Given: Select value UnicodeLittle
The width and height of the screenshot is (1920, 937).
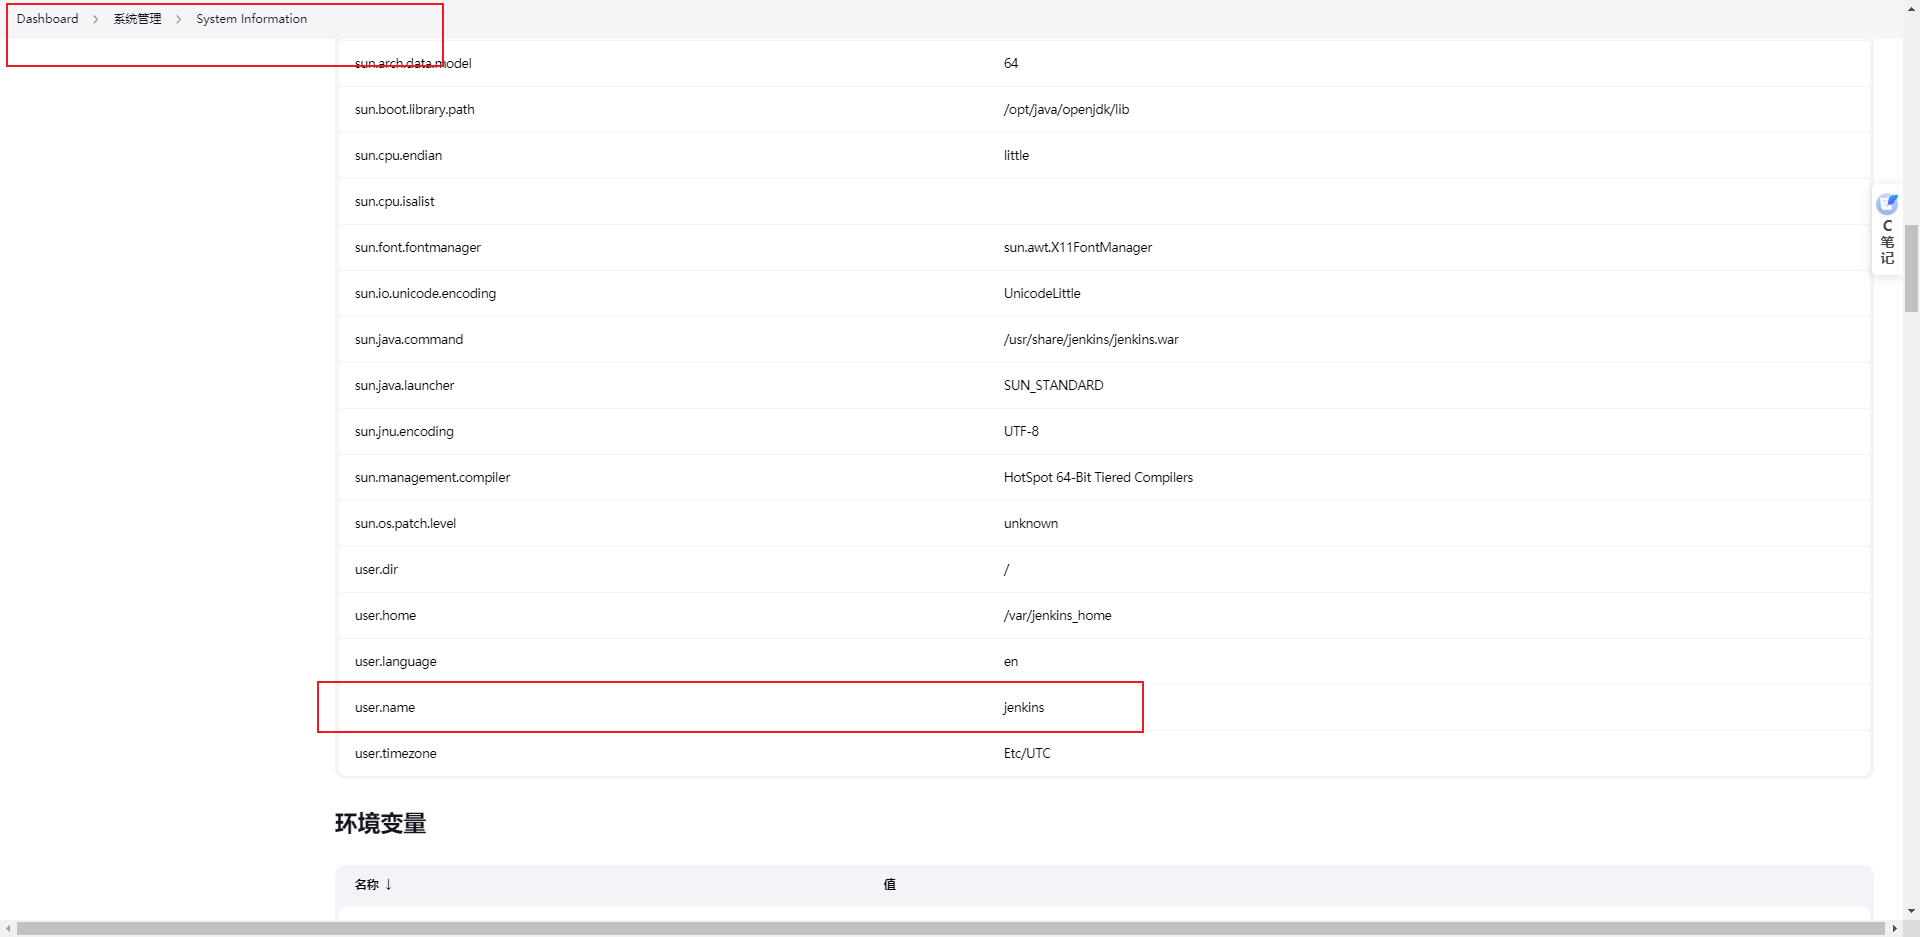Looking at the screenshot, I should (x=1042, y=293).
